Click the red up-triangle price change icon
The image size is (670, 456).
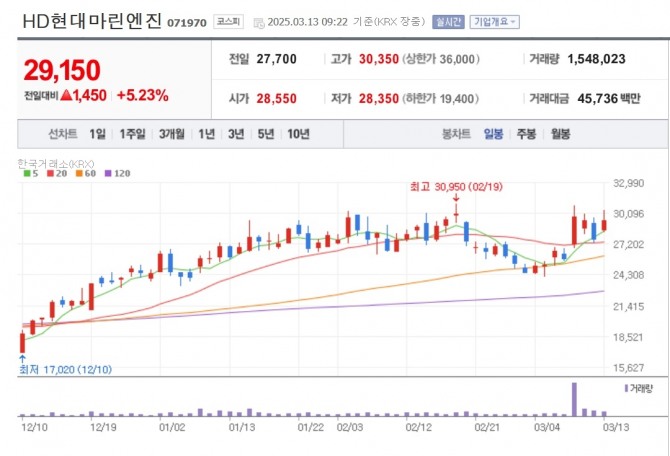click(68, 96)
